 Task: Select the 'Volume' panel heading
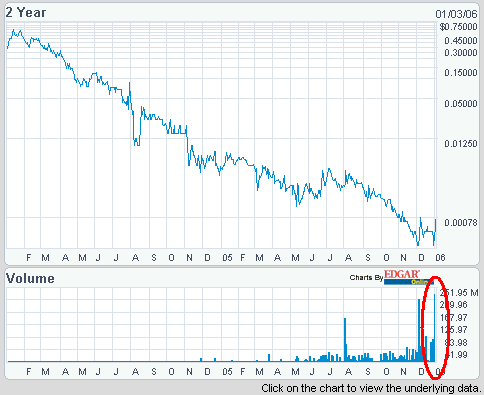[30, 278]
